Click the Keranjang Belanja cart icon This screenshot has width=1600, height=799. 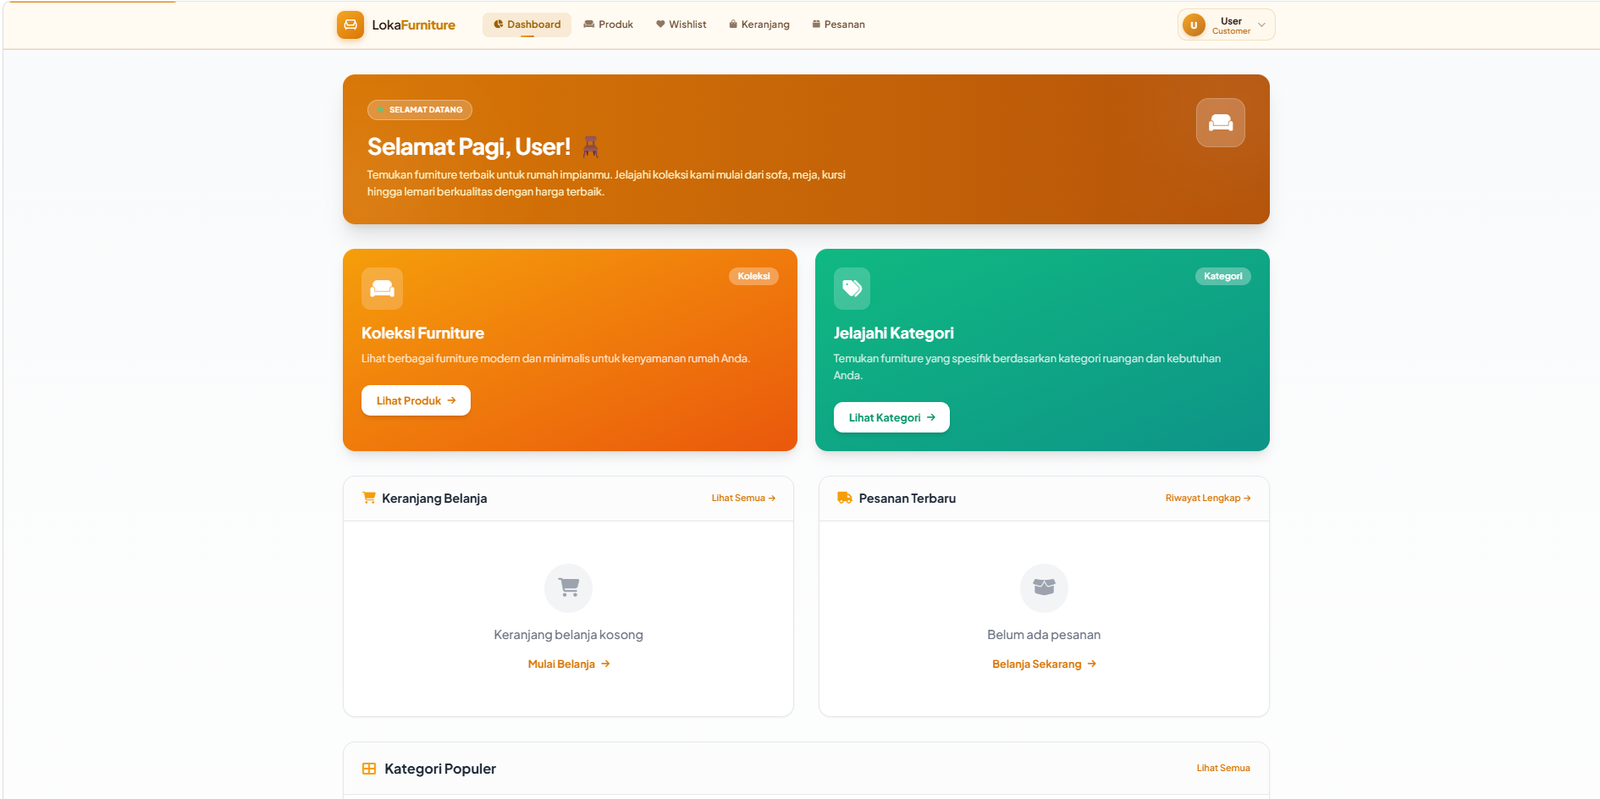coord(369,498)
